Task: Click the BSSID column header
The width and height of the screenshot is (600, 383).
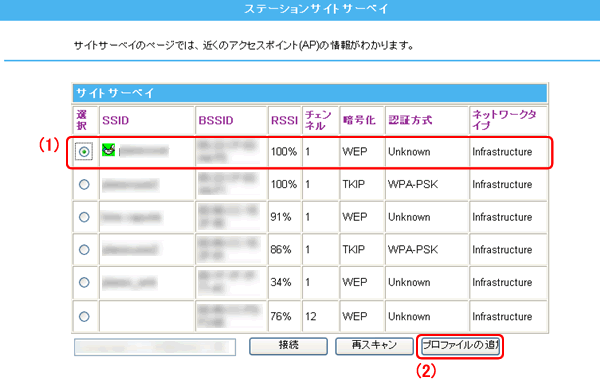Action: pyautogui.click(x=216, y=121)
